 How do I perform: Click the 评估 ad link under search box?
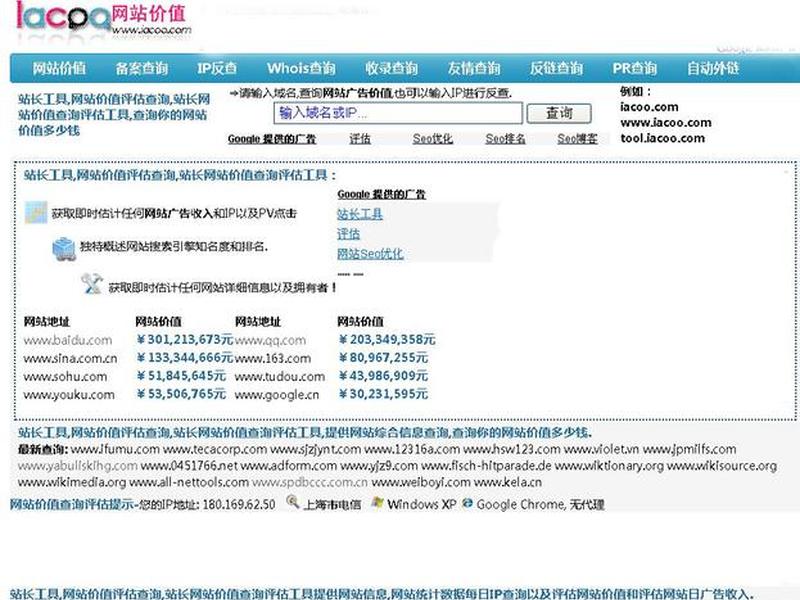(360, 138)
